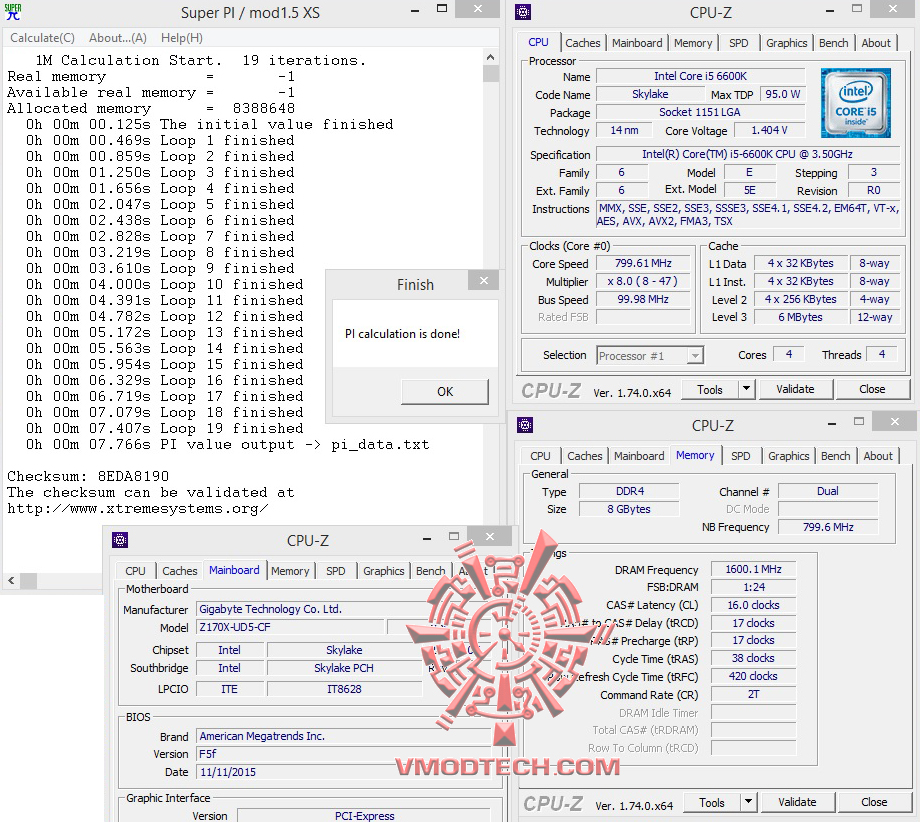Close the Finish dialog

pyautogui.click(x=483, y=280)
